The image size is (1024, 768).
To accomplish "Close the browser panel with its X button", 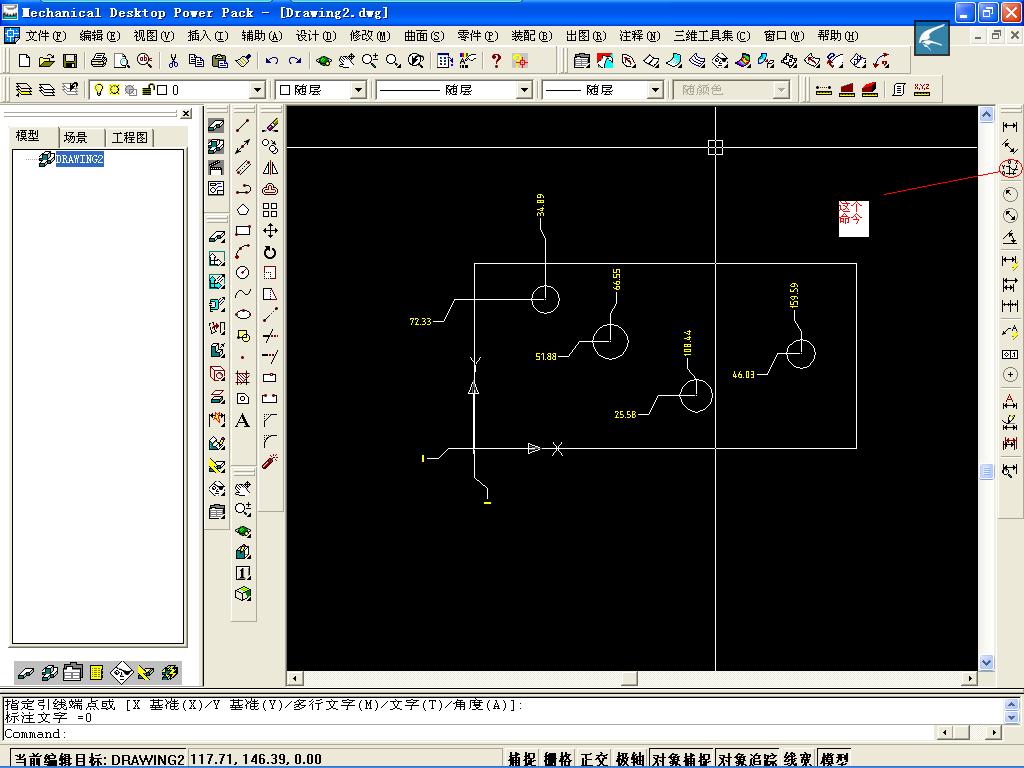I will tap(186, 114).
